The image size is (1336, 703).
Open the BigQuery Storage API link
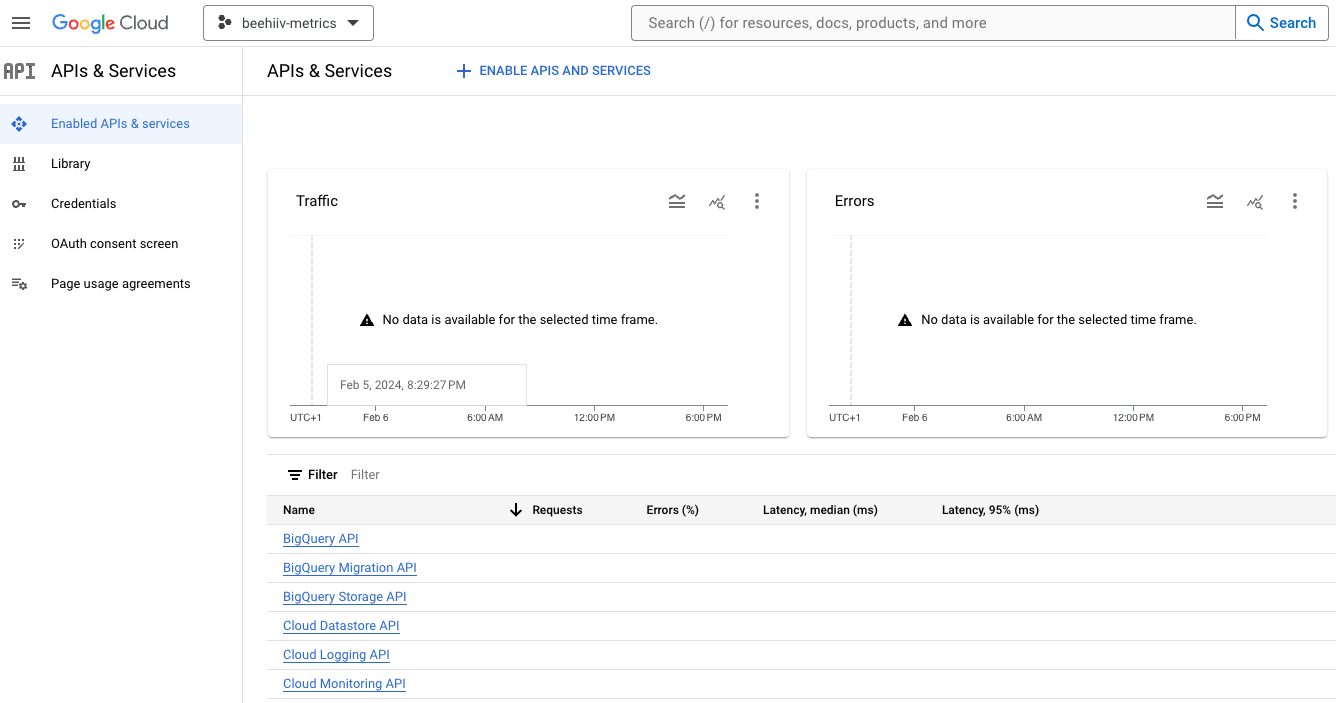point(345,597)
